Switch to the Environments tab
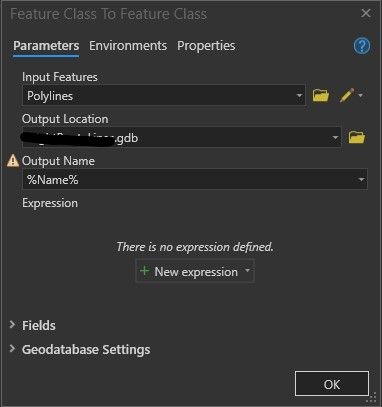 (x=128, y=46)
